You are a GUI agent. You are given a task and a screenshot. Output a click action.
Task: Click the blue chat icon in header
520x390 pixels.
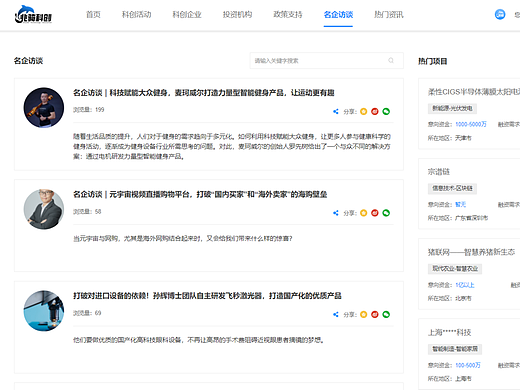click(500, 14)
